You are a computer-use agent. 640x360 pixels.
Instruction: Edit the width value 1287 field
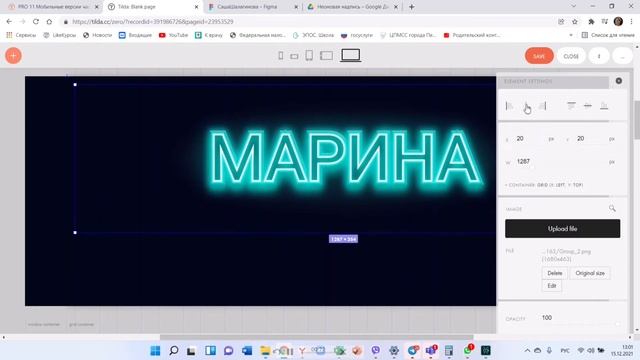(560, 162)
